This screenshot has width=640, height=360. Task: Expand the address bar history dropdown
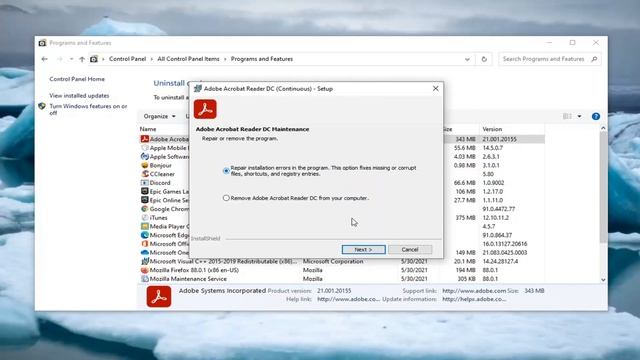[467, 59]
